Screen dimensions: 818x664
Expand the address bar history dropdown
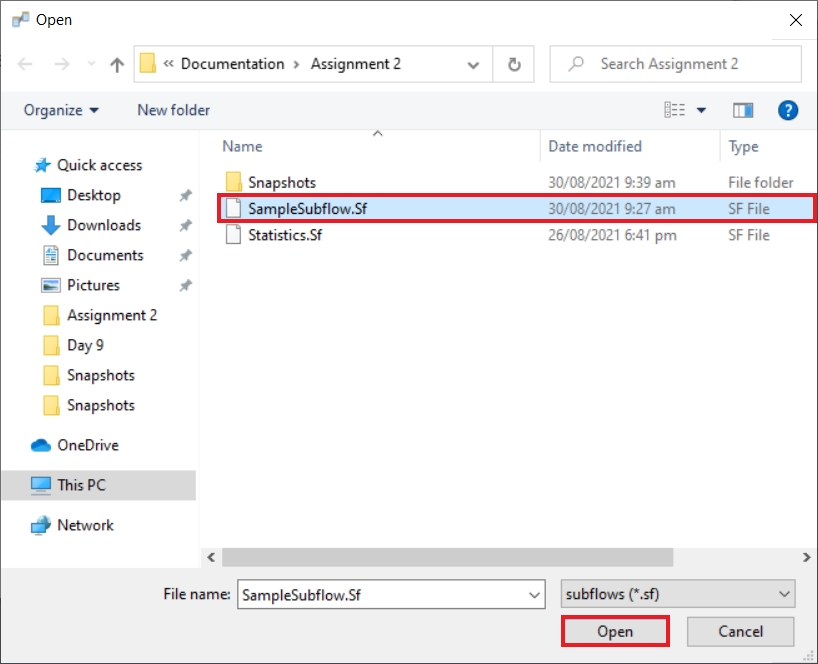[473, 64]
